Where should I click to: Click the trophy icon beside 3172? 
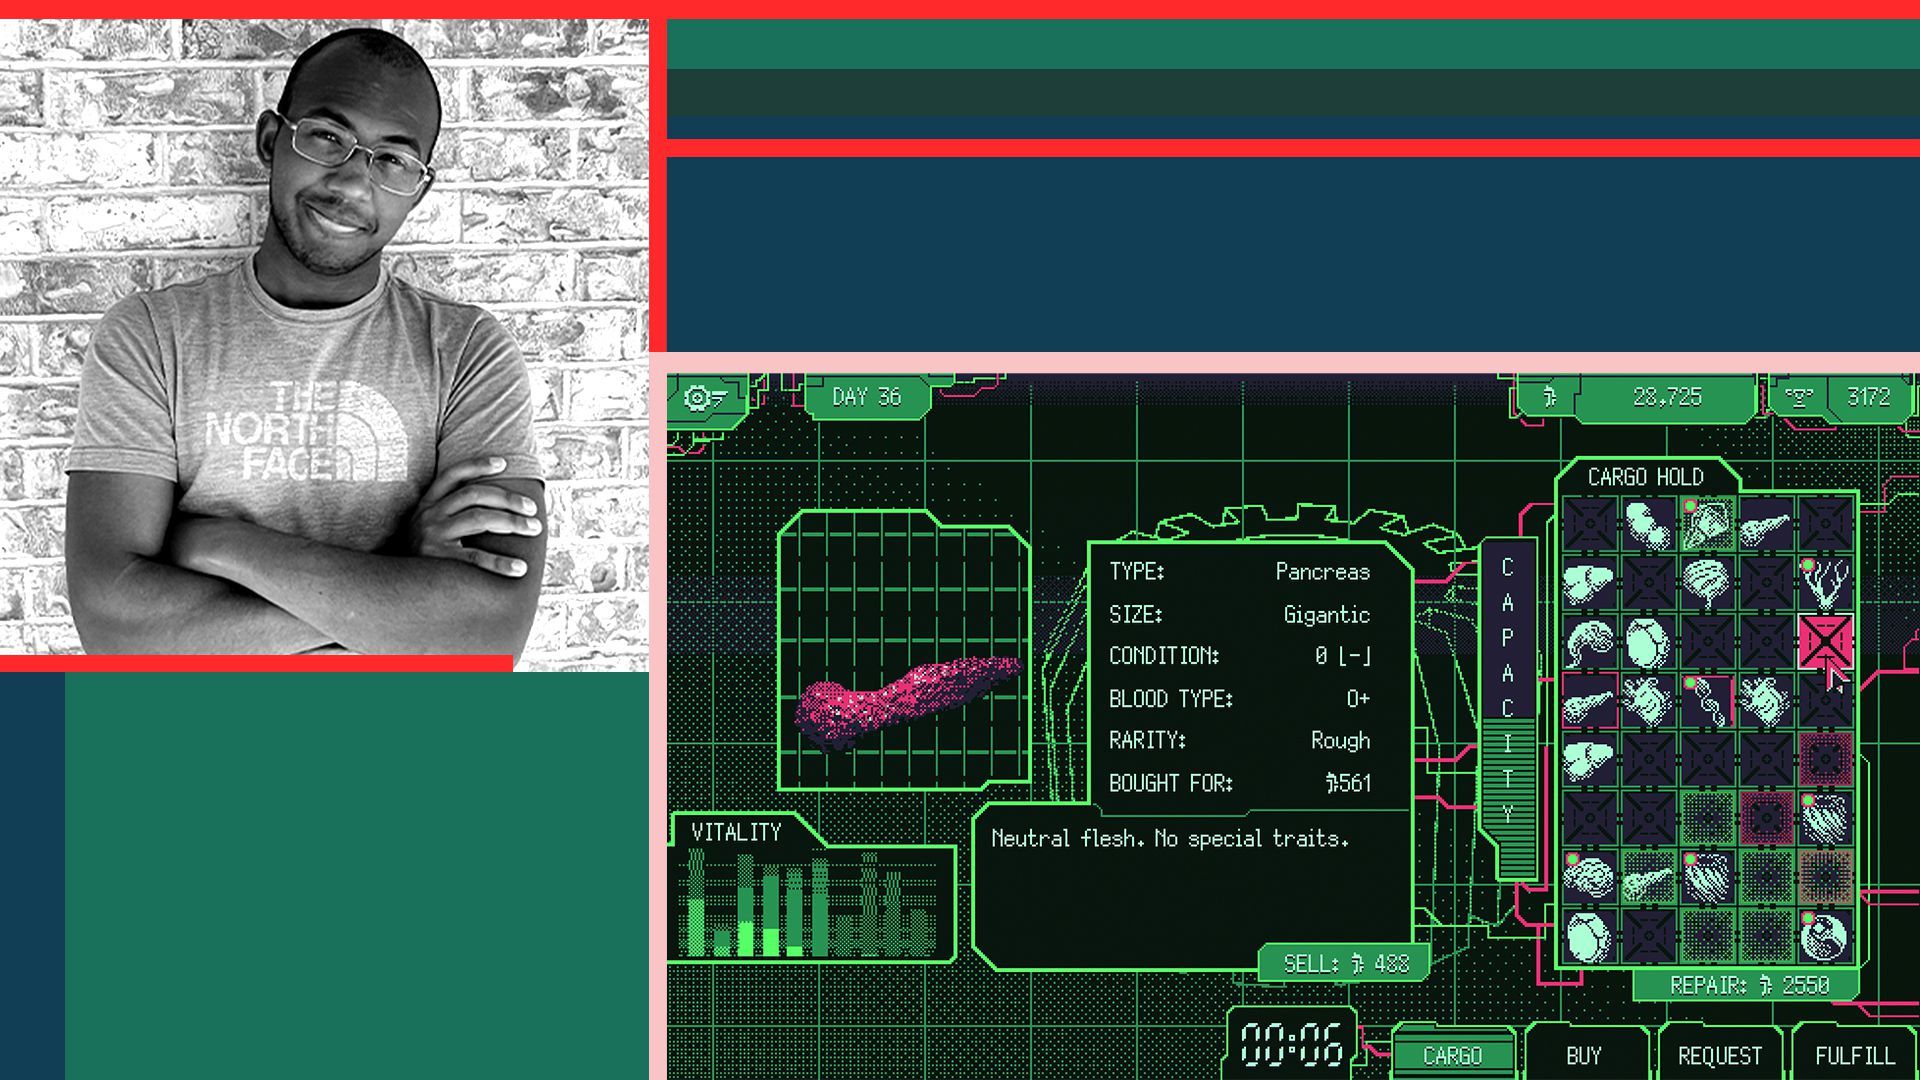point(1797,396)
